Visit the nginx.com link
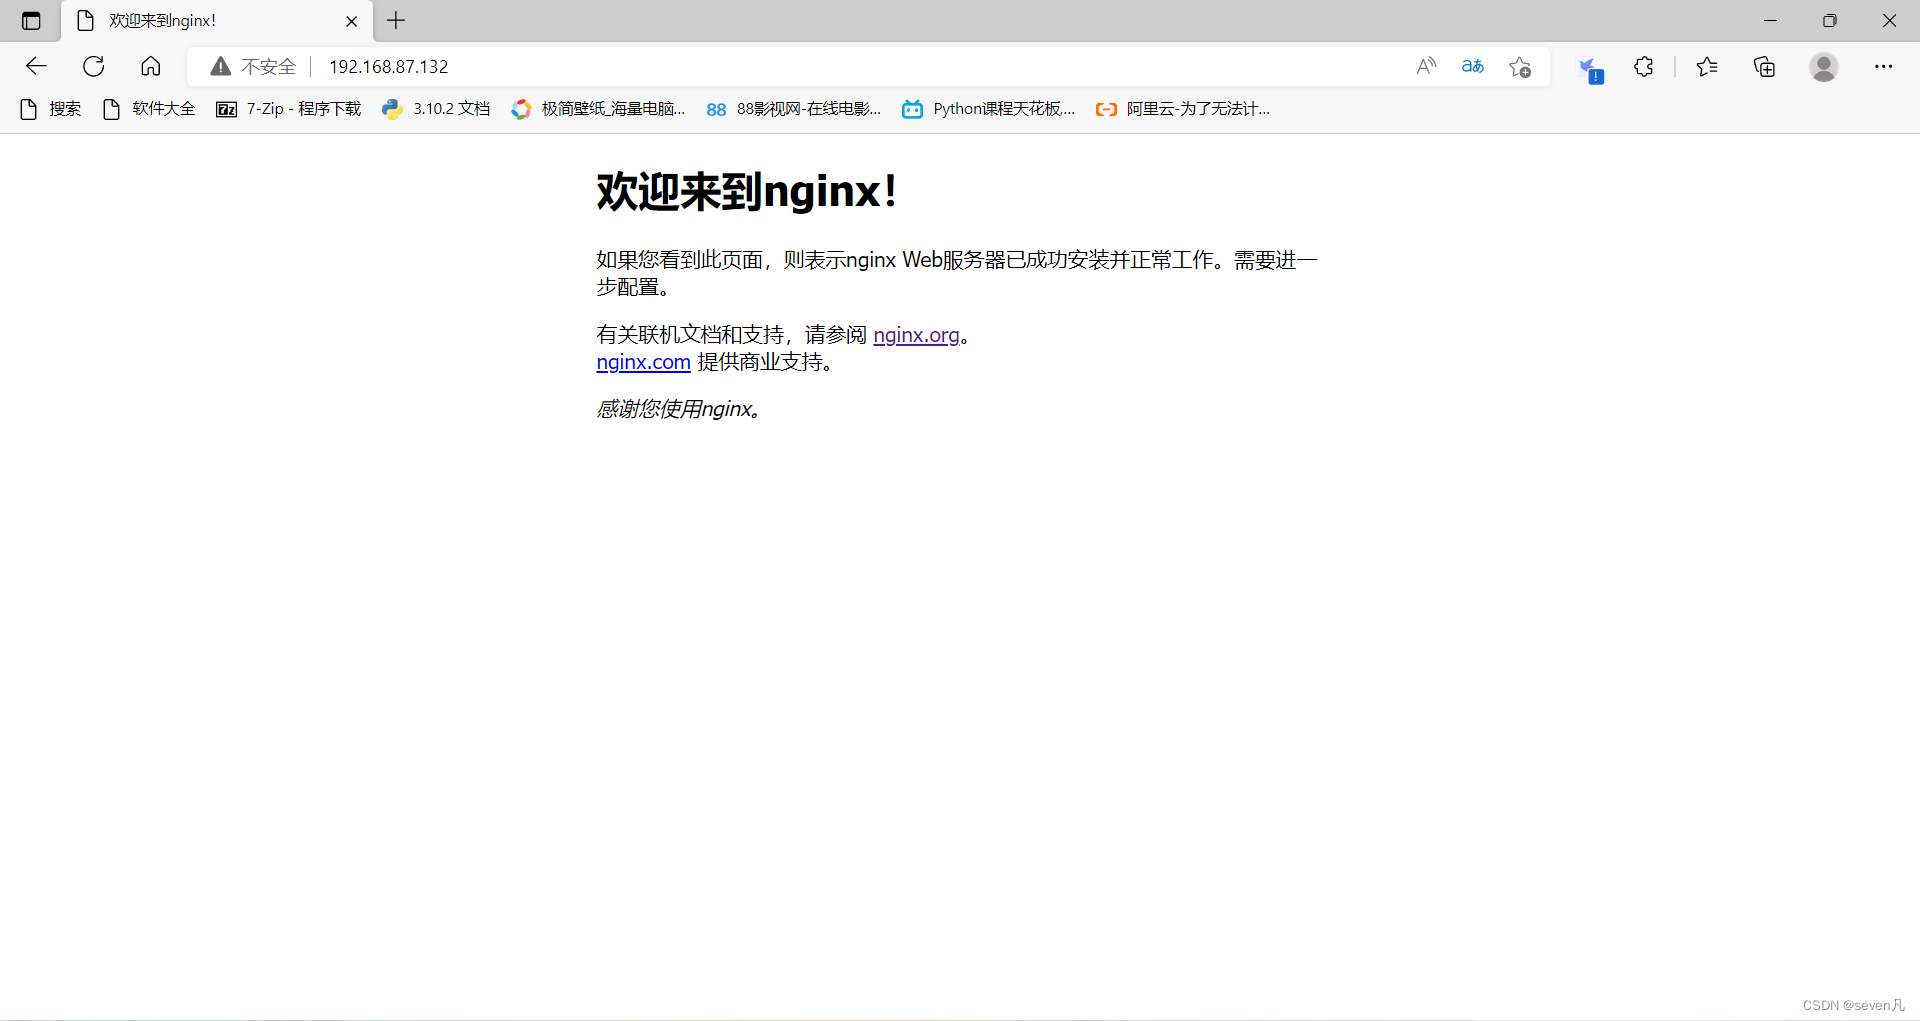Image resolution: width=1920 pixels, height=1021 pixels. (642, 362)
